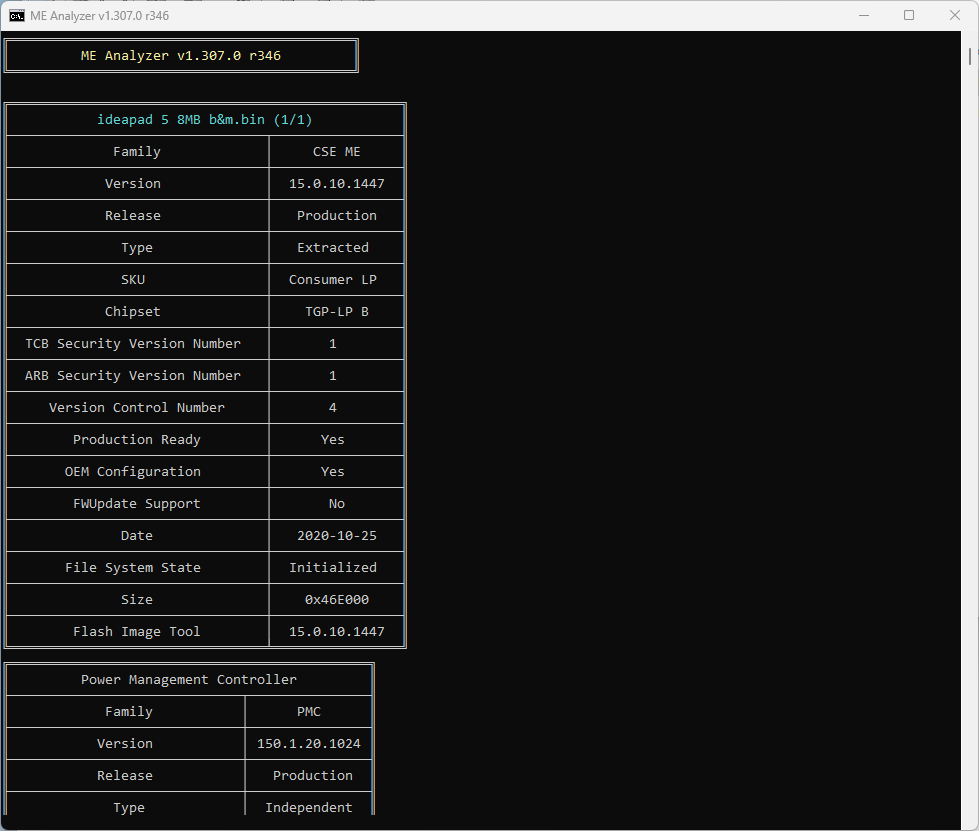Click the value 4 for Version Control Number
This screenshot has width=979, height=831.
point(333,408)
